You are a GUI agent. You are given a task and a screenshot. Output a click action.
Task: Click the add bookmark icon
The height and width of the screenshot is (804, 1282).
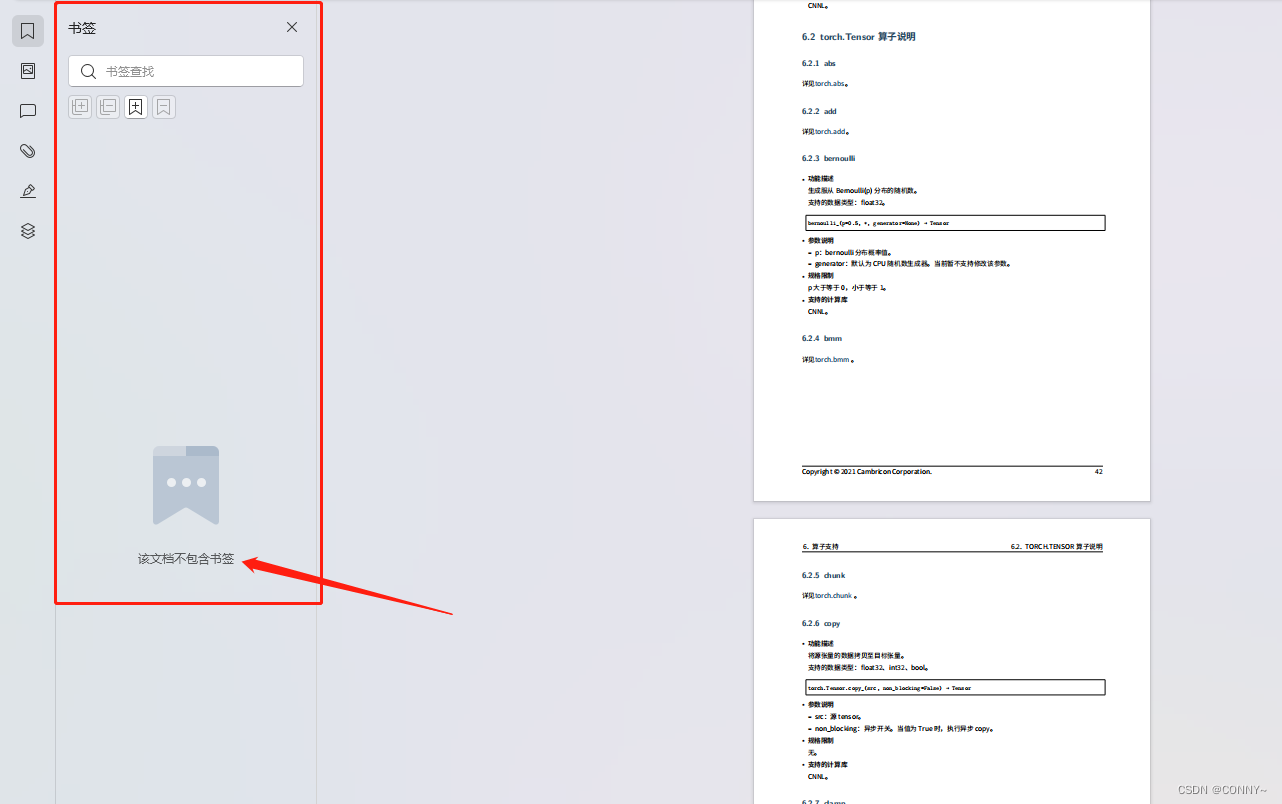click(136, 107)
